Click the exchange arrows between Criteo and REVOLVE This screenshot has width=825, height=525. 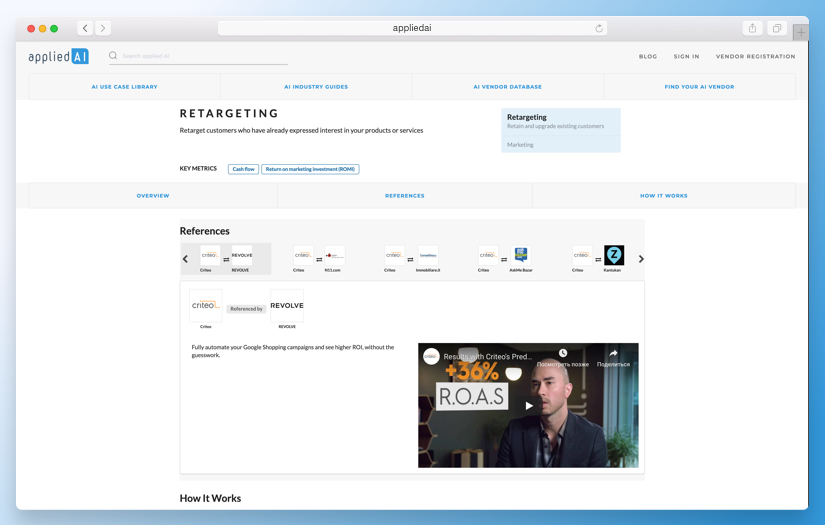(226, 259)
